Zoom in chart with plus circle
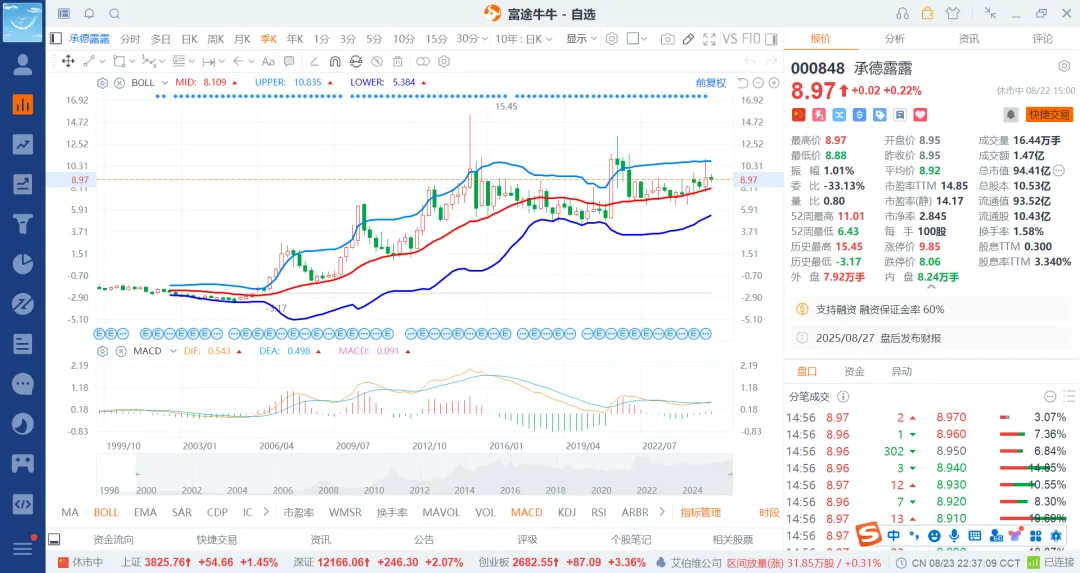Viewport: 1080px width, 573px height. [x=774, y=83]
